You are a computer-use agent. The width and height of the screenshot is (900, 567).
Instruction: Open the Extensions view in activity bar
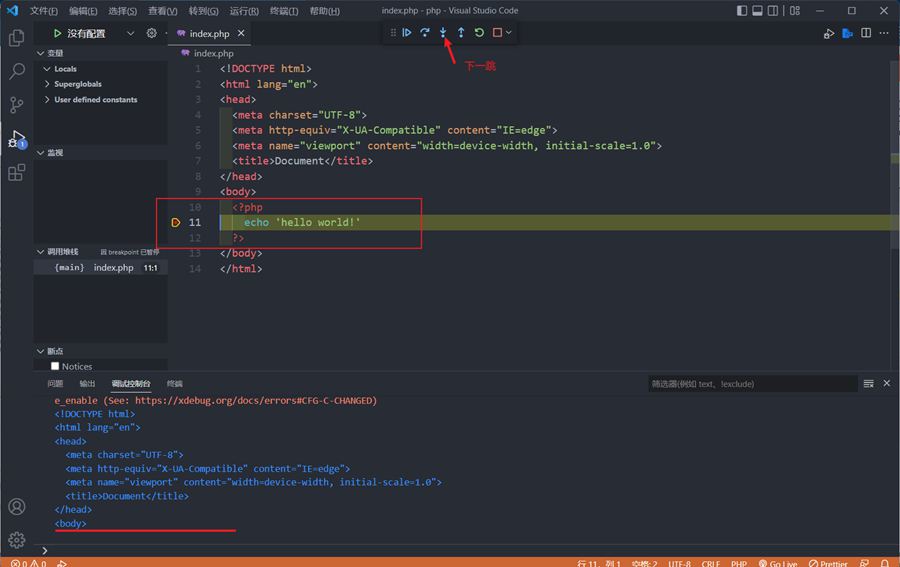click(x=16, y=173)
